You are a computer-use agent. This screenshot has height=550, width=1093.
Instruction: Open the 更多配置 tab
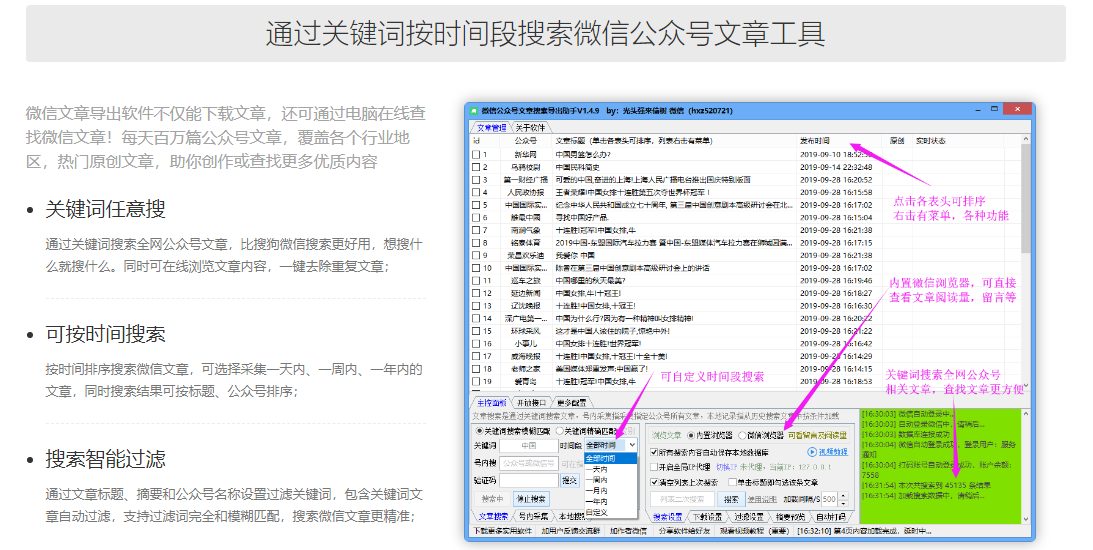pos(572,403)
